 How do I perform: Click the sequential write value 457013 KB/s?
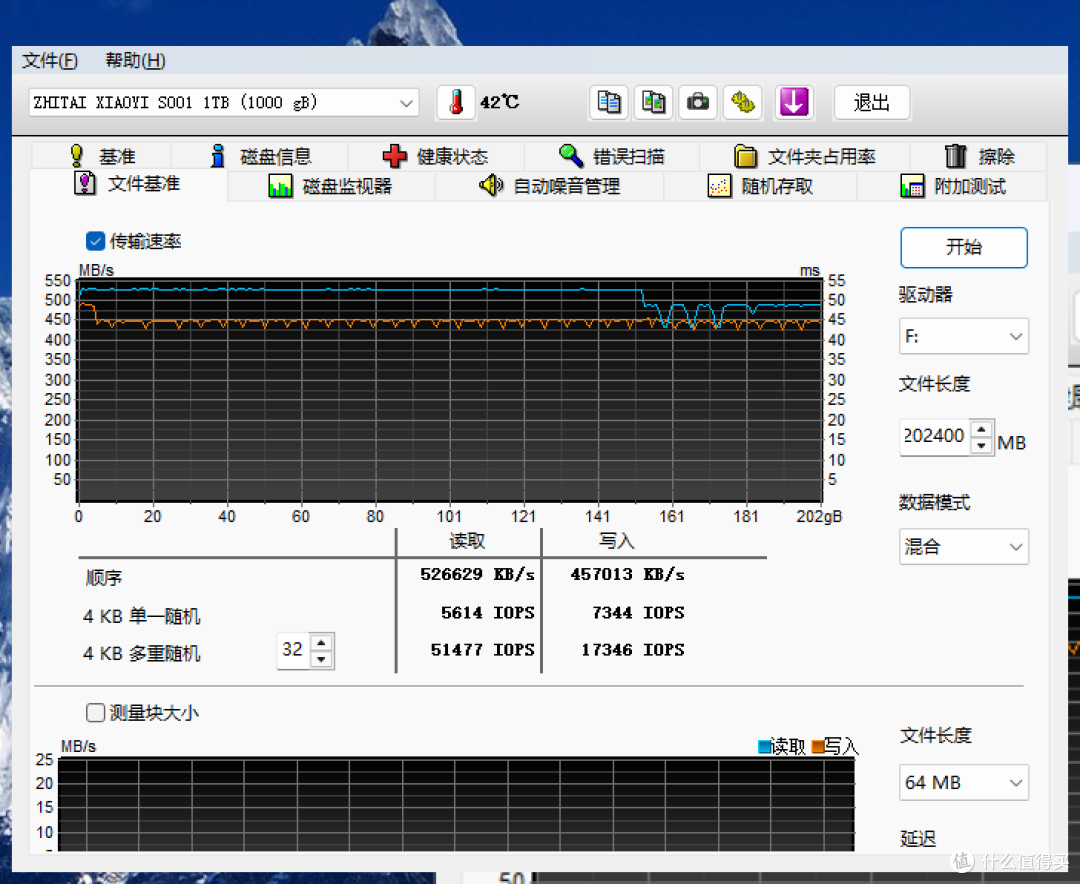pyautogui.click(x=627, y=574)
